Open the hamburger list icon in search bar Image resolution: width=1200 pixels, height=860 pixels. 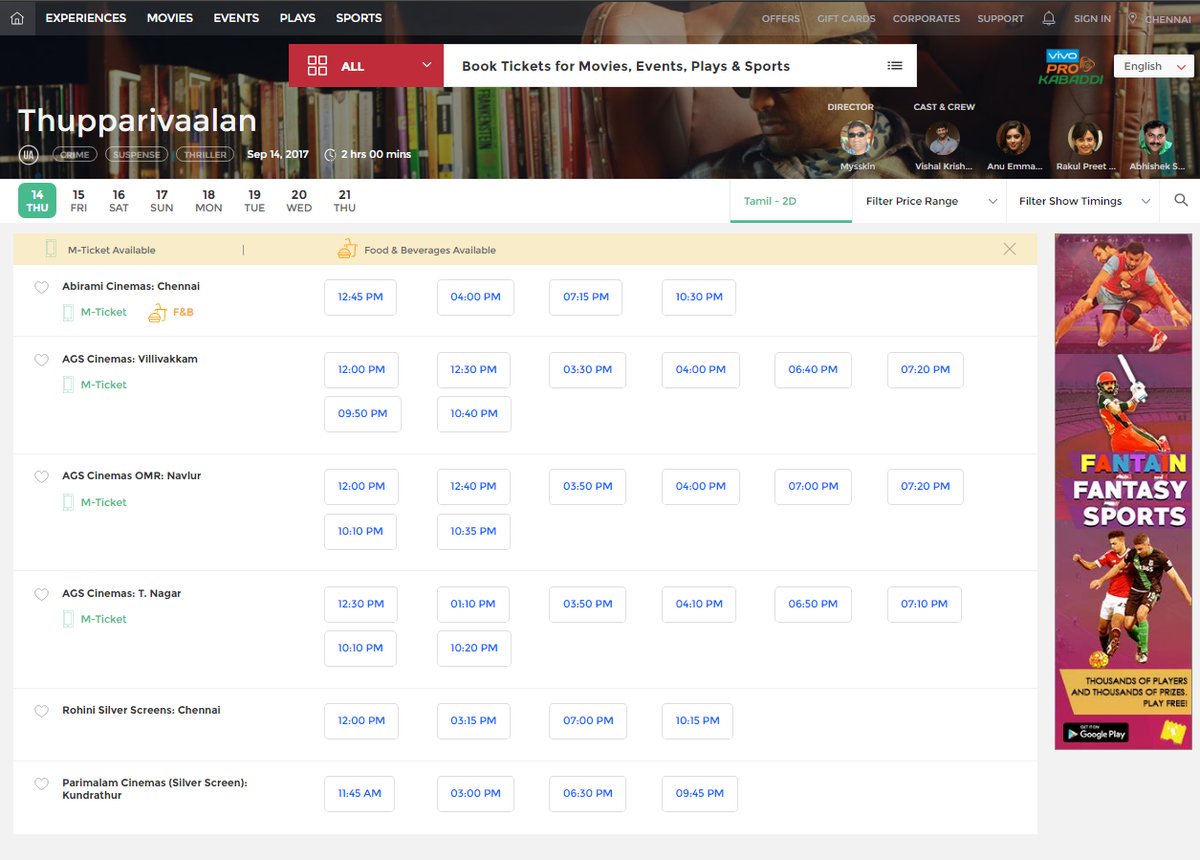pyautogui.click(x=895, y=66)
